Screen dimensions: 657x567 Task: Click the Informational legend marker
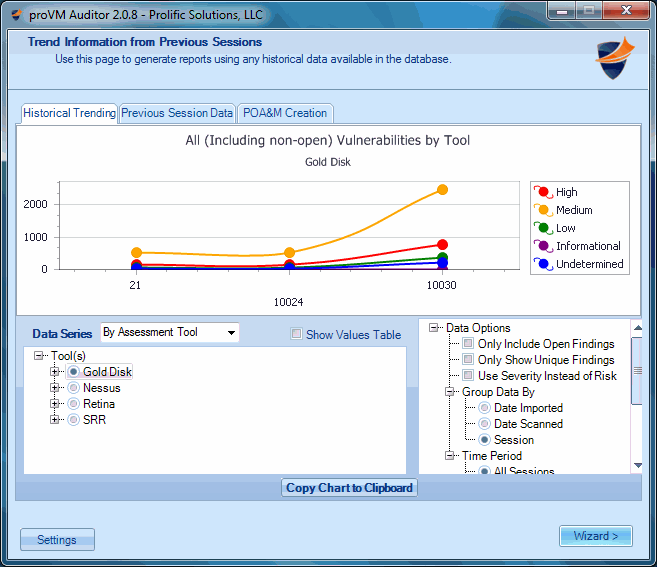click(543, 246)
